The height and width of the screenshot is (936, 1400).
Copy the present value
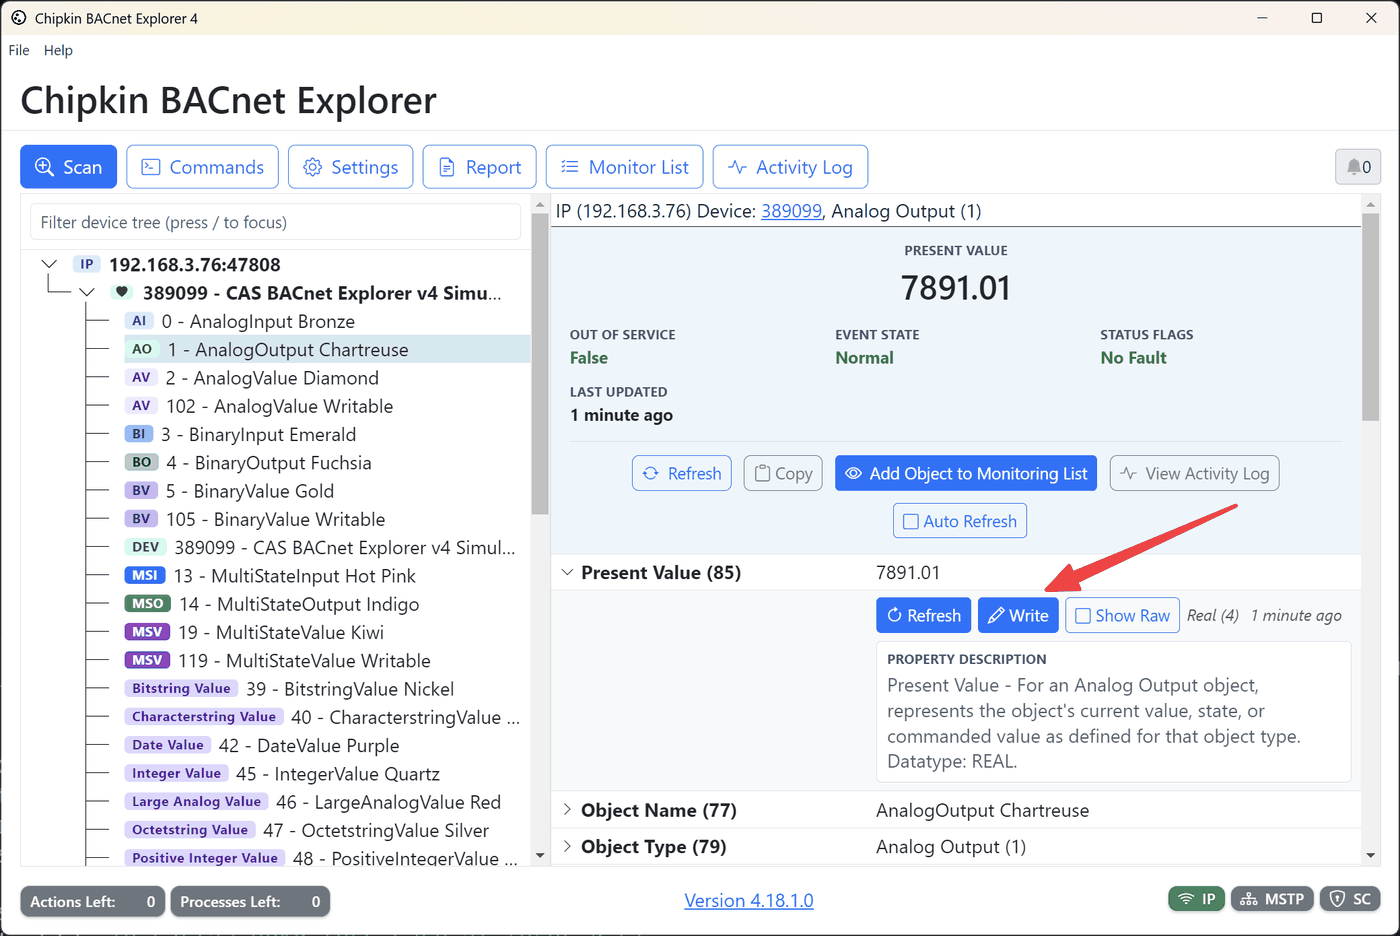point(783,473)
